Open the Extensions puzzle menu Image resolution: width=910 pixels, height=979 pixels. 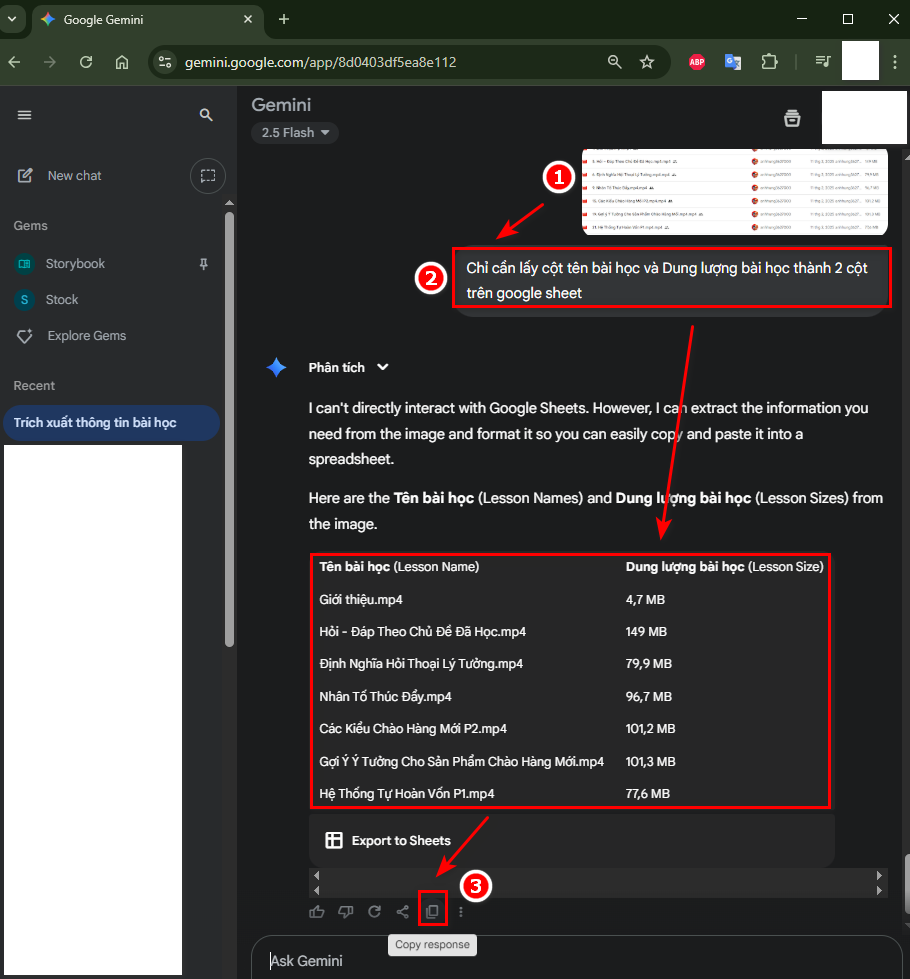(x=769, y=62)
